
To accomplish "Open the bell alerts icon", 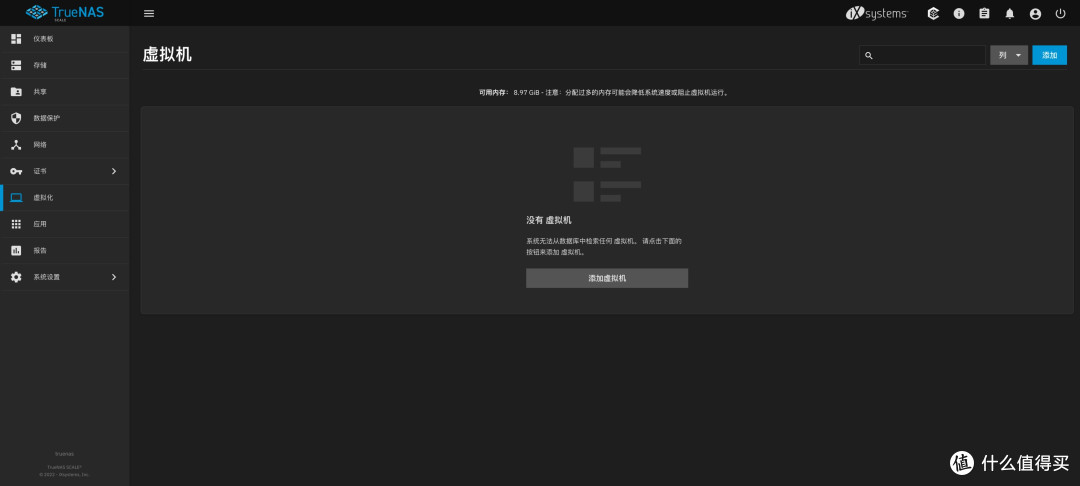I will coord(1010,13).
